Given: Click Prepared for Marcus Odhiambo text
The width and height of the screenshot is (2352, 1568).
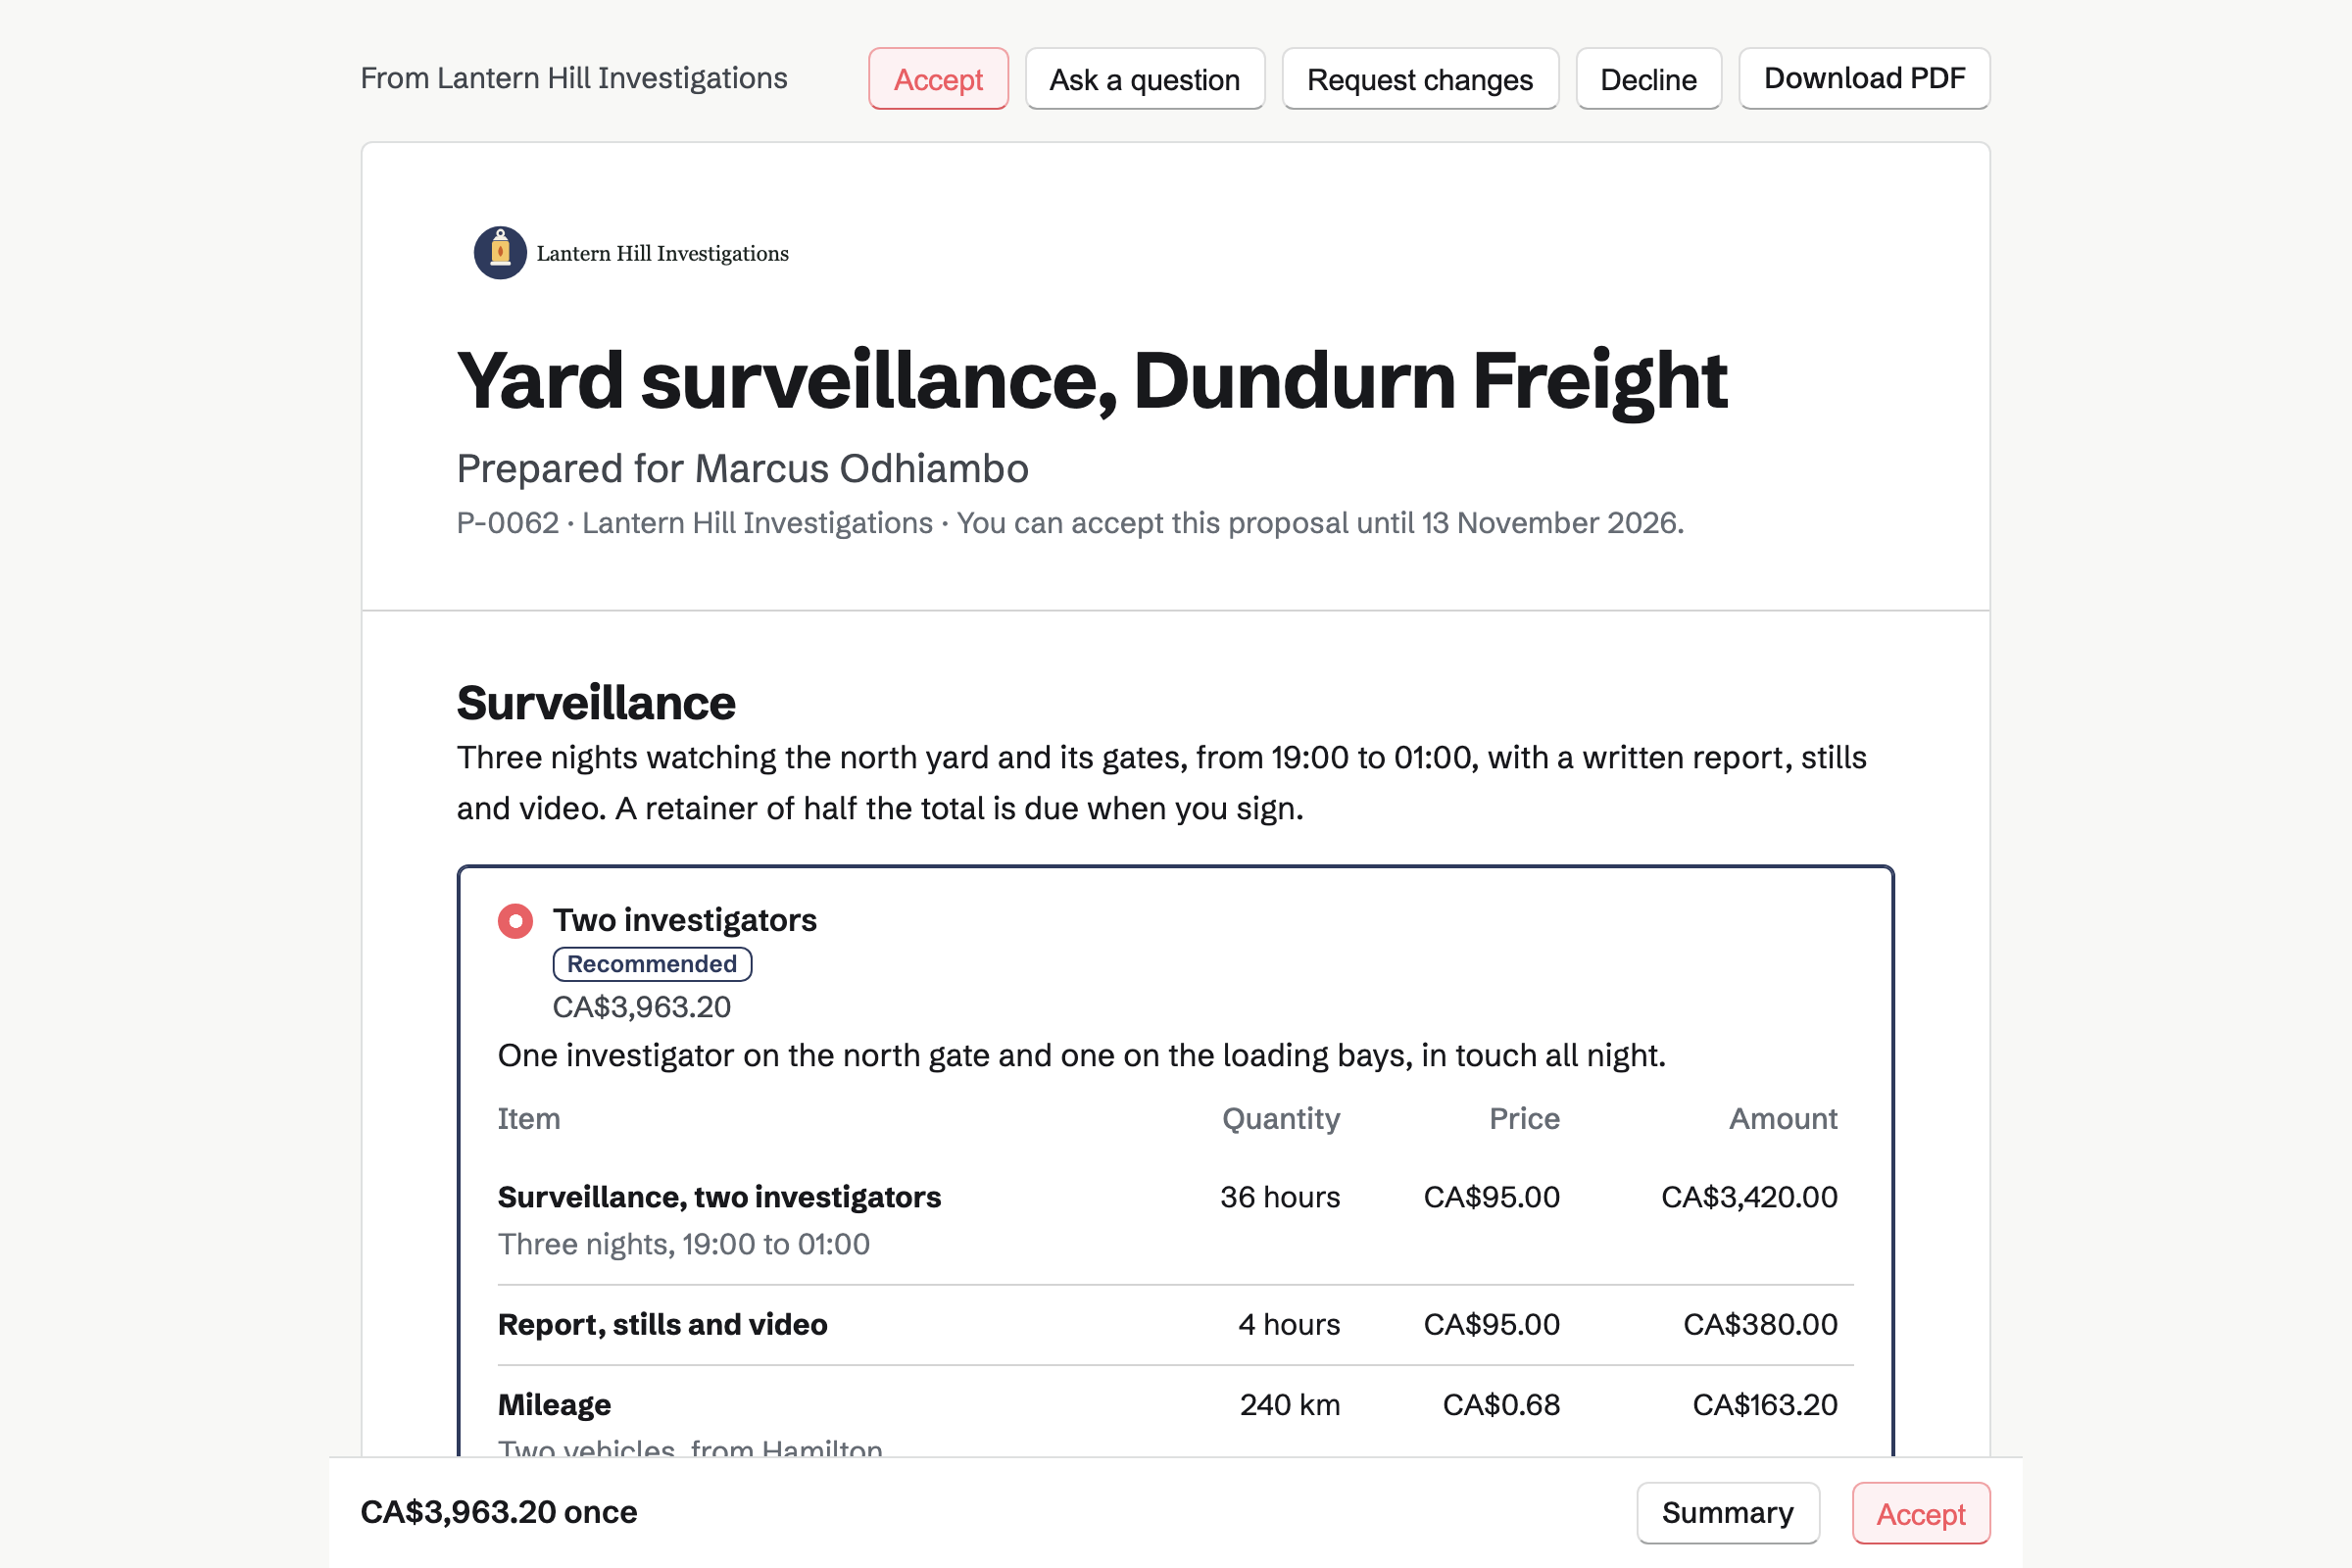Looking at the screenshot, I should point(743,468).
